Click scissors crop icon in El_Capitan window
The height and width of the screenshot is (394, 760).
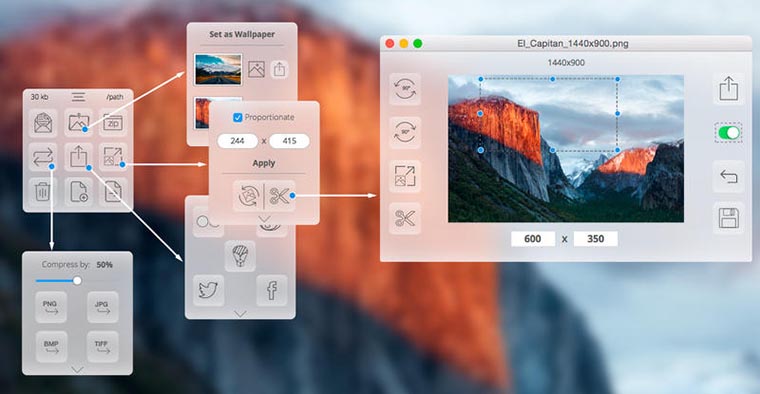405,219
